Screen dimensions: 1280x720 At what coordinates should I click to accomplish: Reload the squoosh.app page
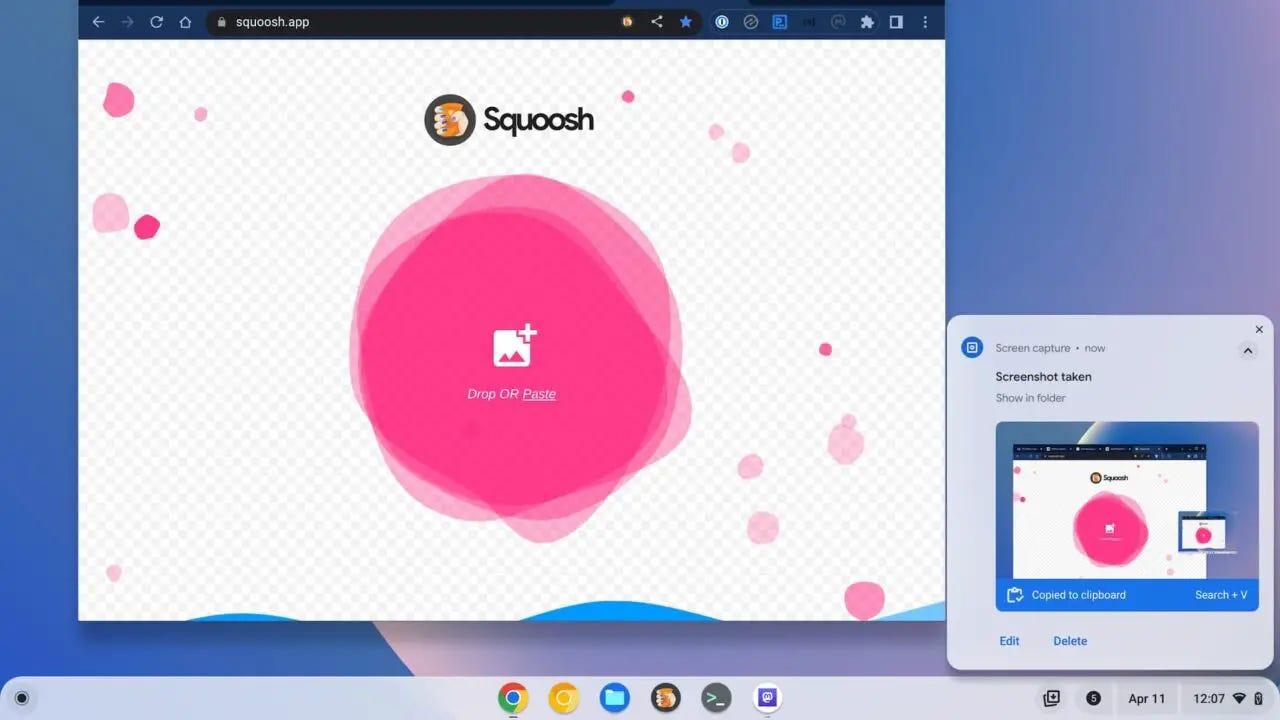coord(156,21)
